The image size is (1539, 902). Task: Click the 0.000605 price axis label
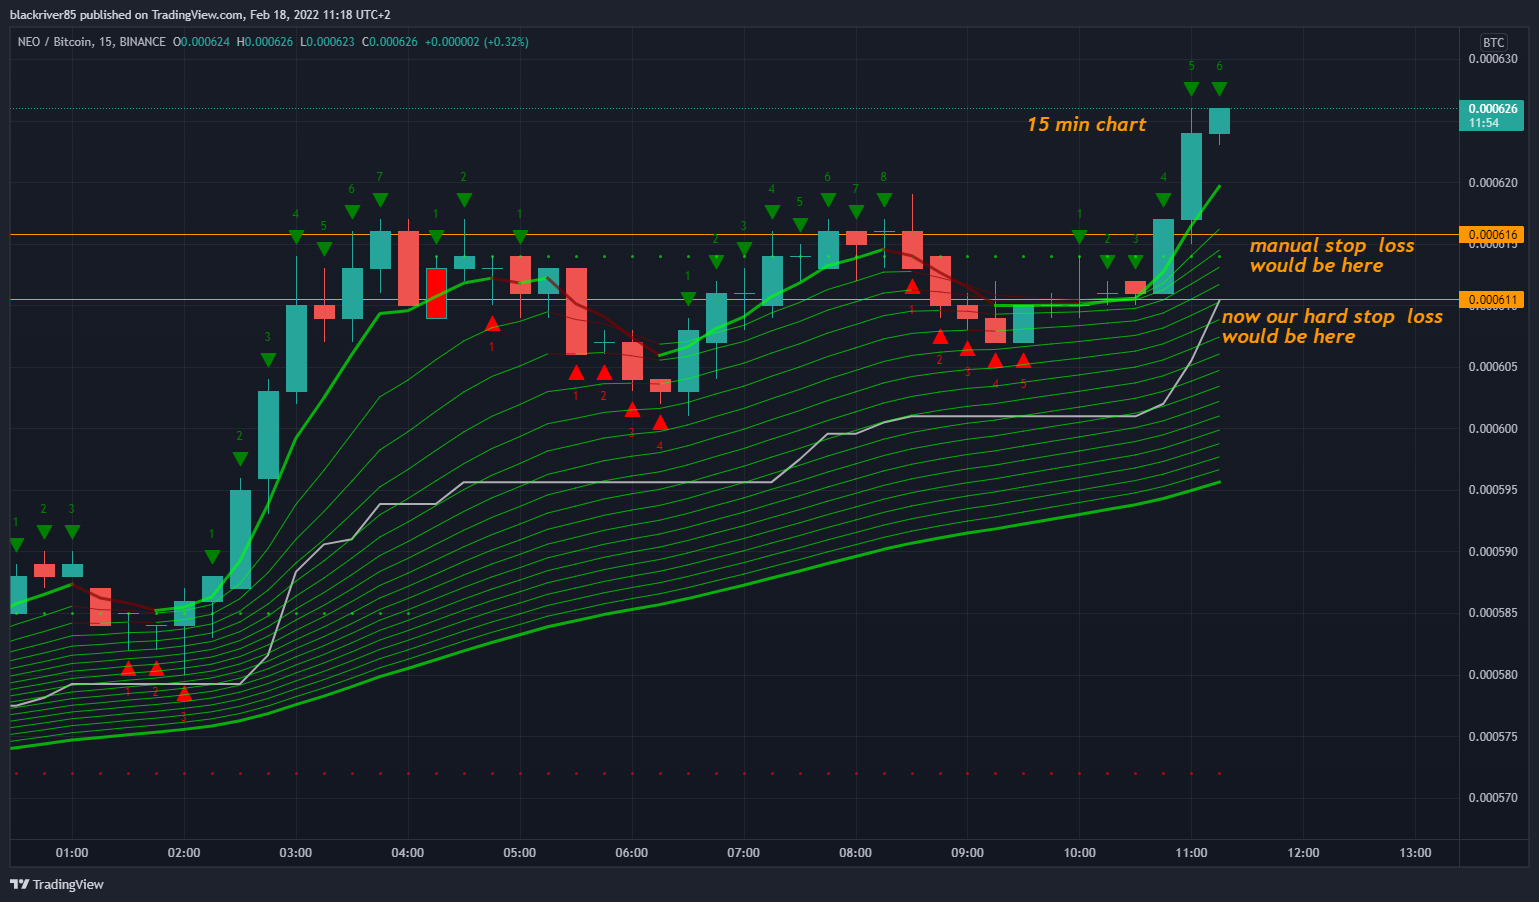click(1492, 367)
